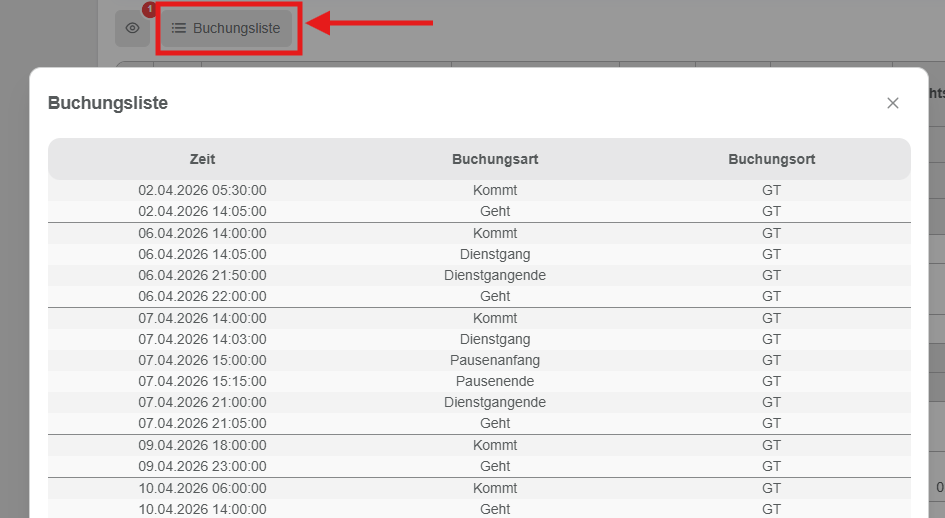
Task: Select the Pausenende entry at 15:15:00
Action: (x=479, y=381)
